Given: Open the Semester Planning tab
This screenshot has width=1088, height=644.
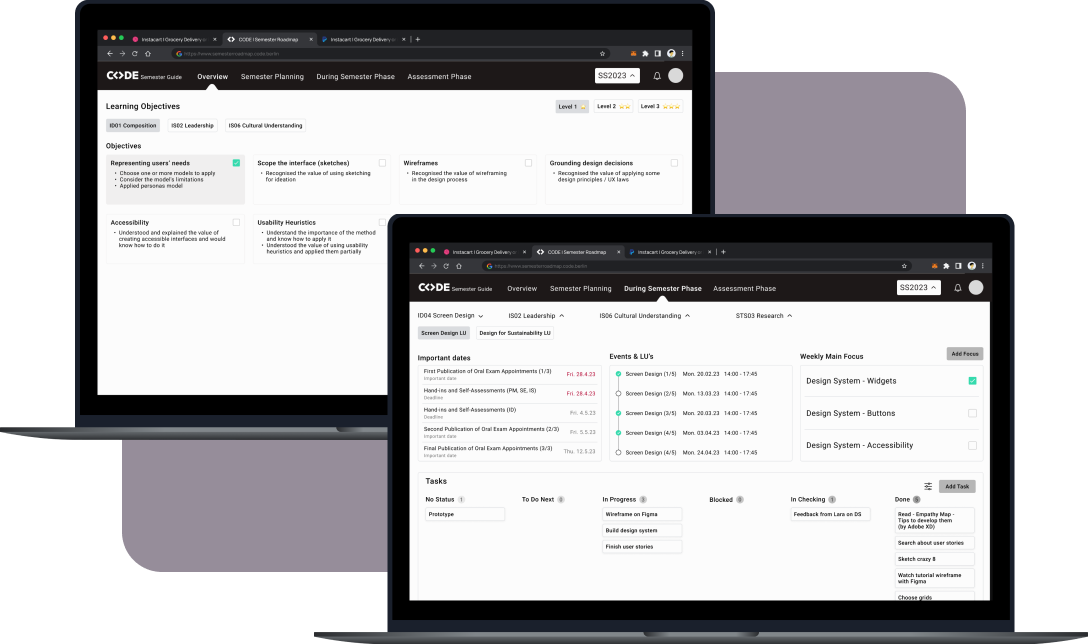Looking at the screenshot, I should 581,288.
